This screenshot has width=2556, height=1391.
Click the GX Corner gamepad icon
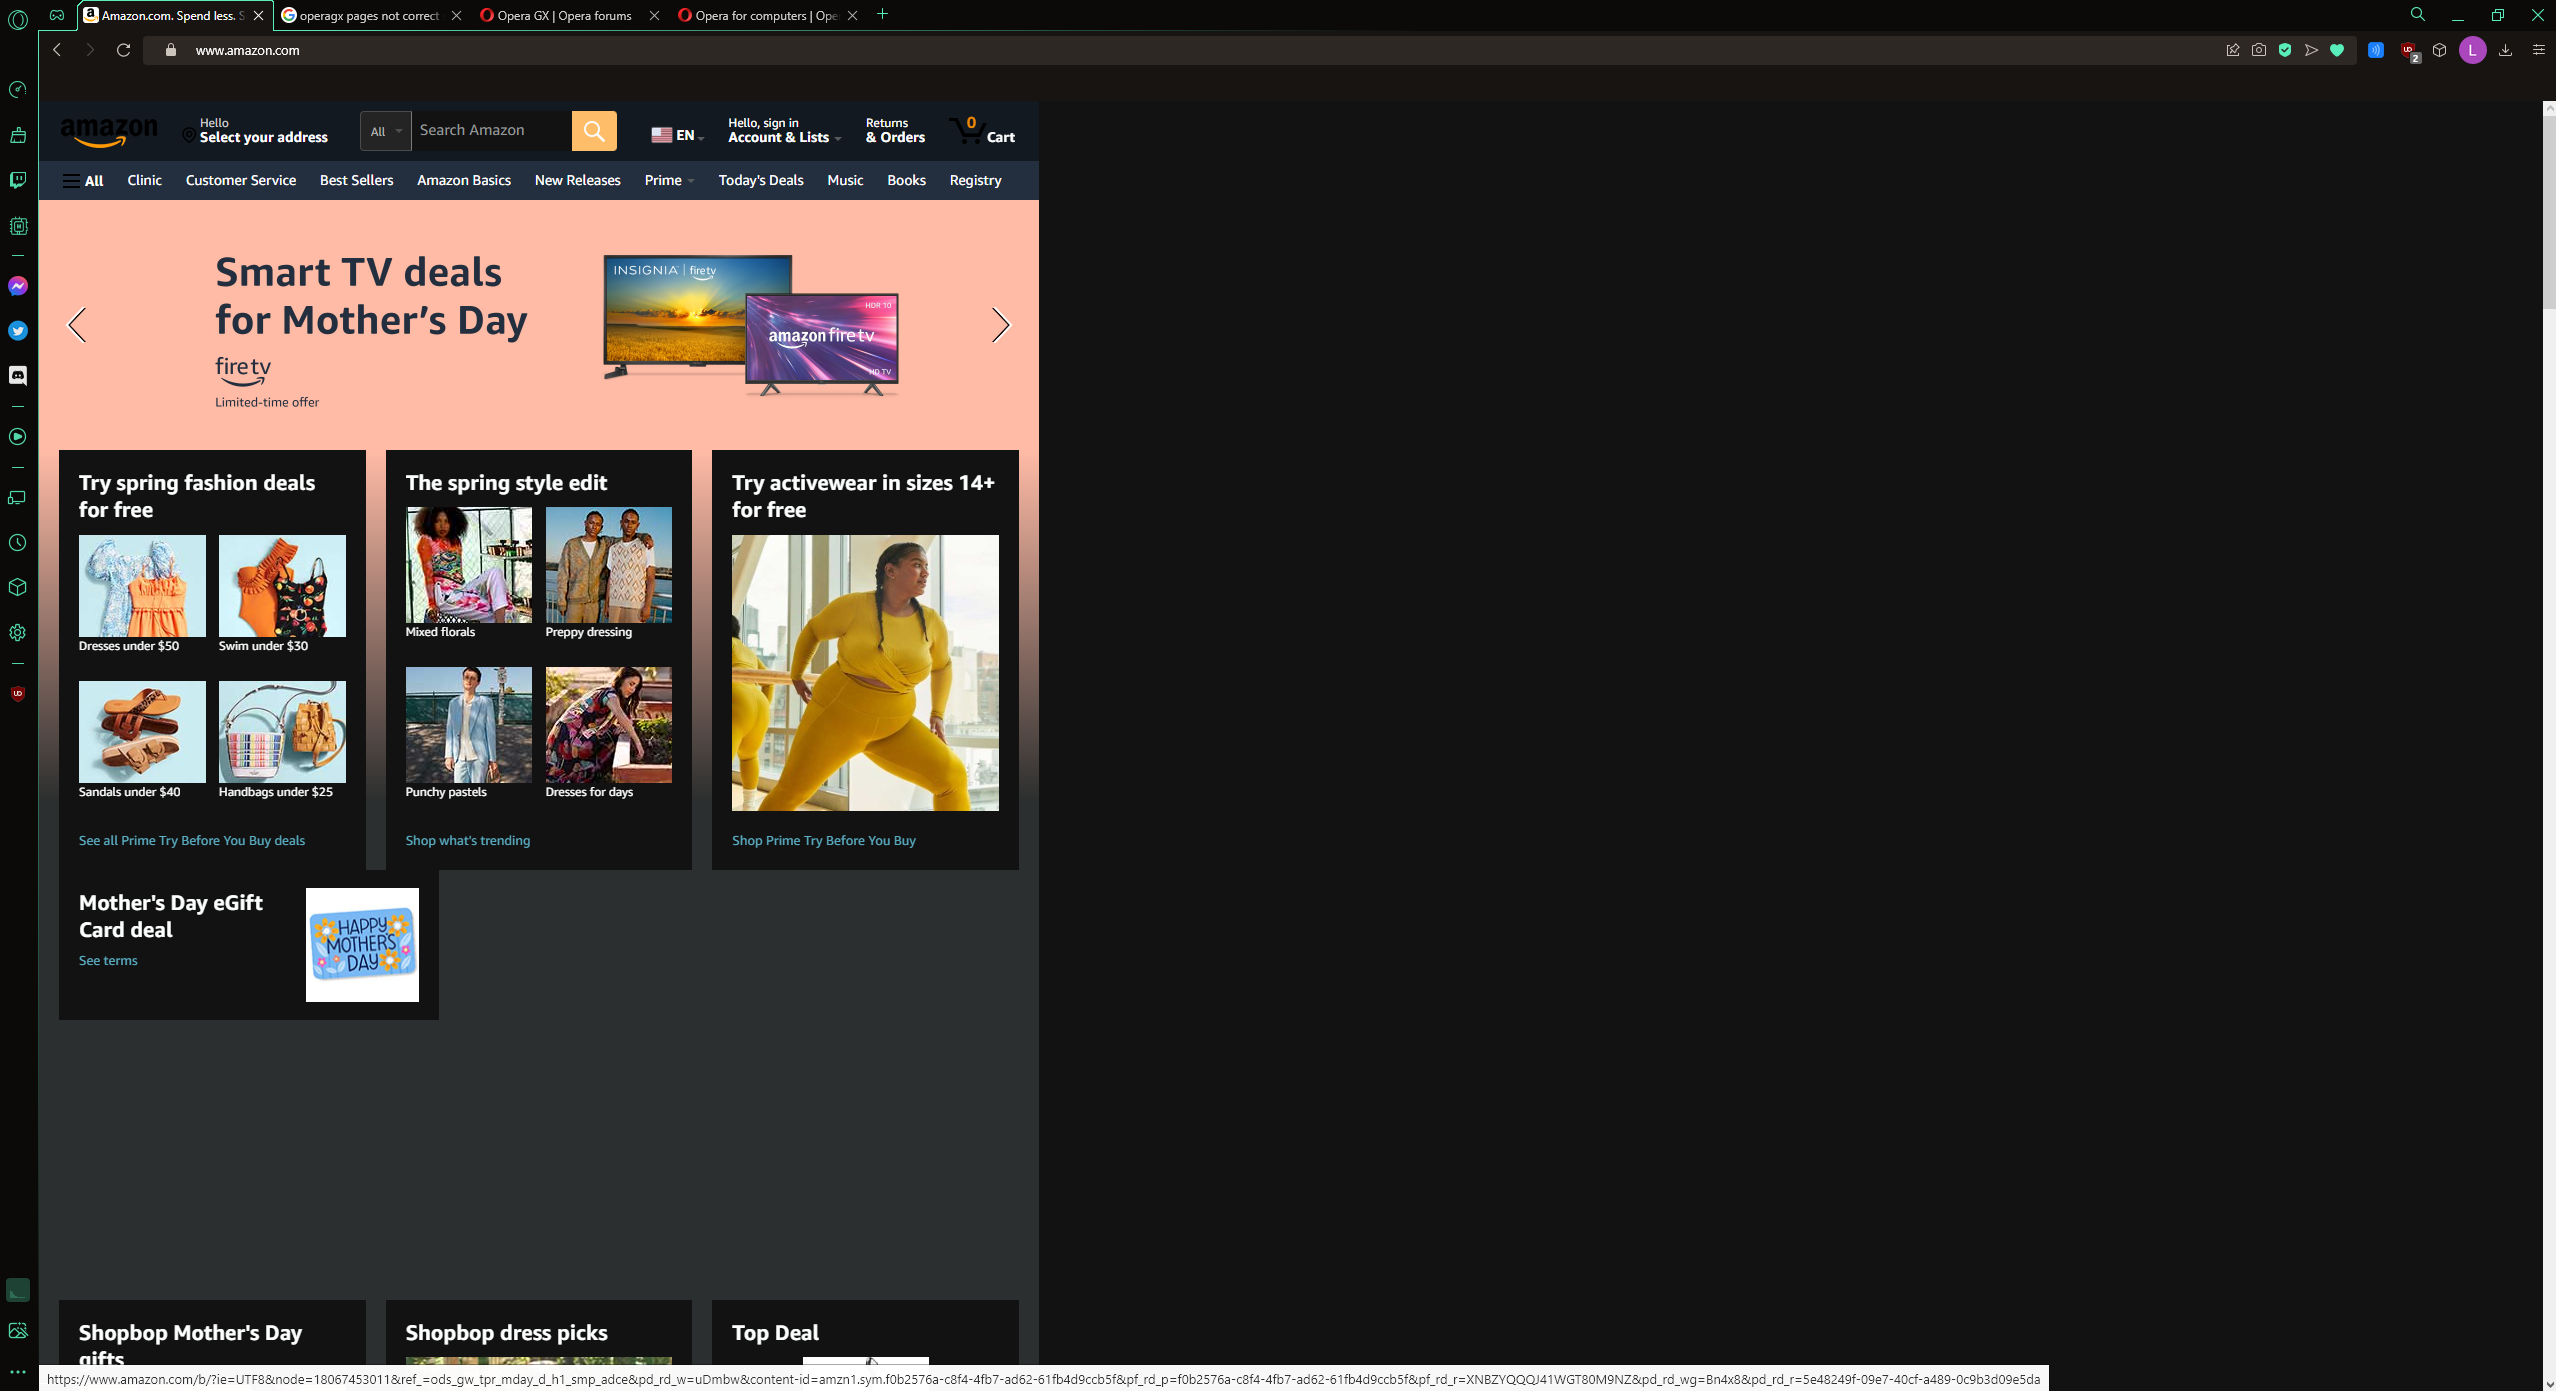click(x=57, y=15)
